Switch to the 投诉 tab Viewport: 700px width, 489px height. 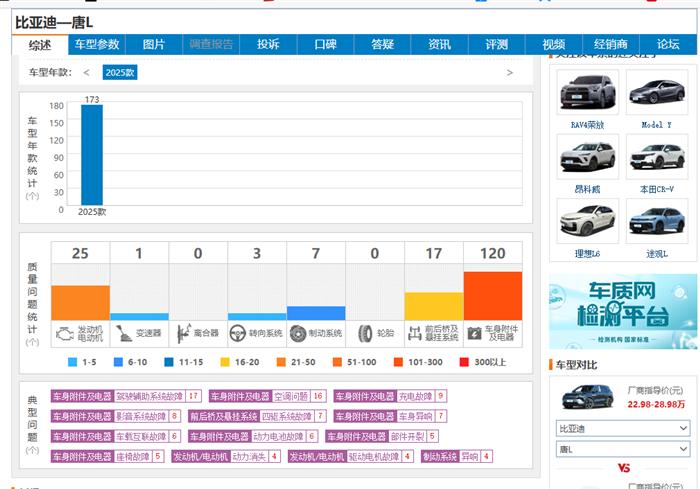point(268,44)
